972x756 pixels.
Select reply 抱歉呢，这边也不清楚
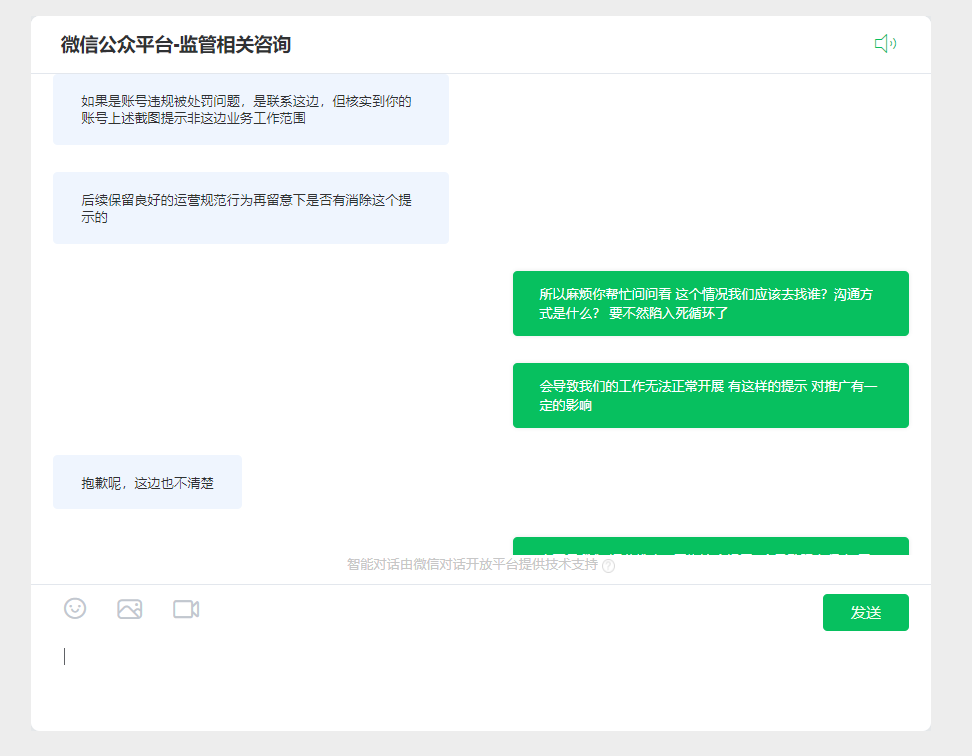point(147,482)
